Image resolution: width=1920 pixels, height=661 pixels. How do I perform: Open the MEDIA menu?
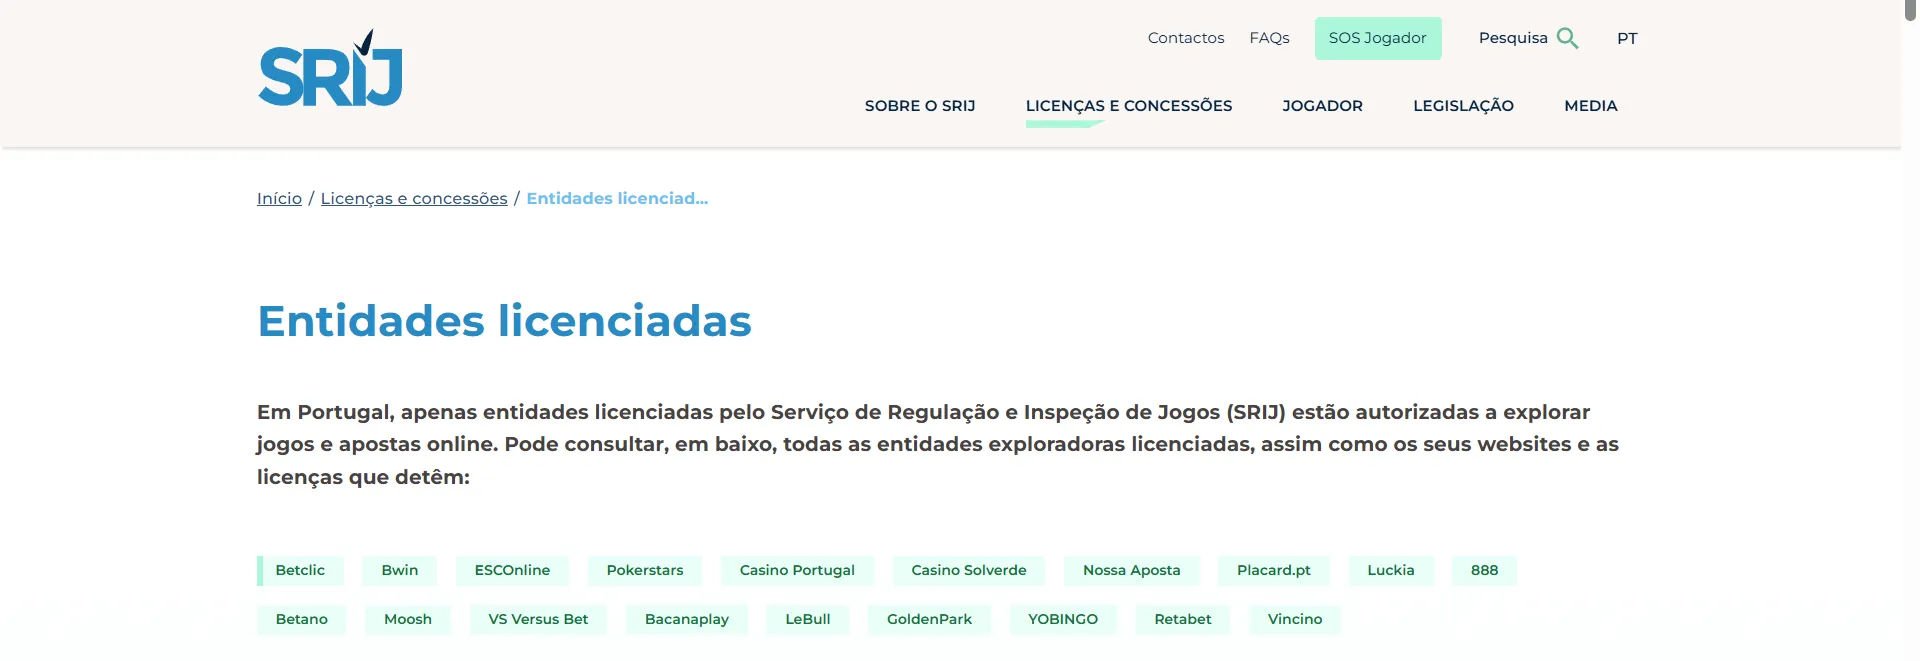click(1590, 106)
